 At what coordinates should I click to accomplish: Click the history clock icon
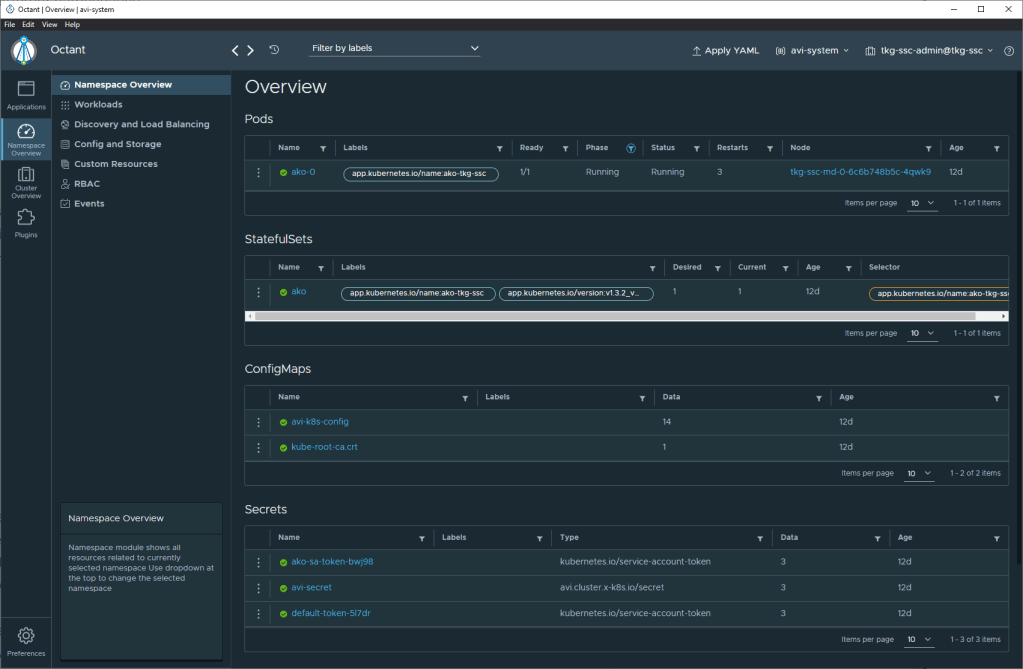pyautogui.click(x=274, y=49)
